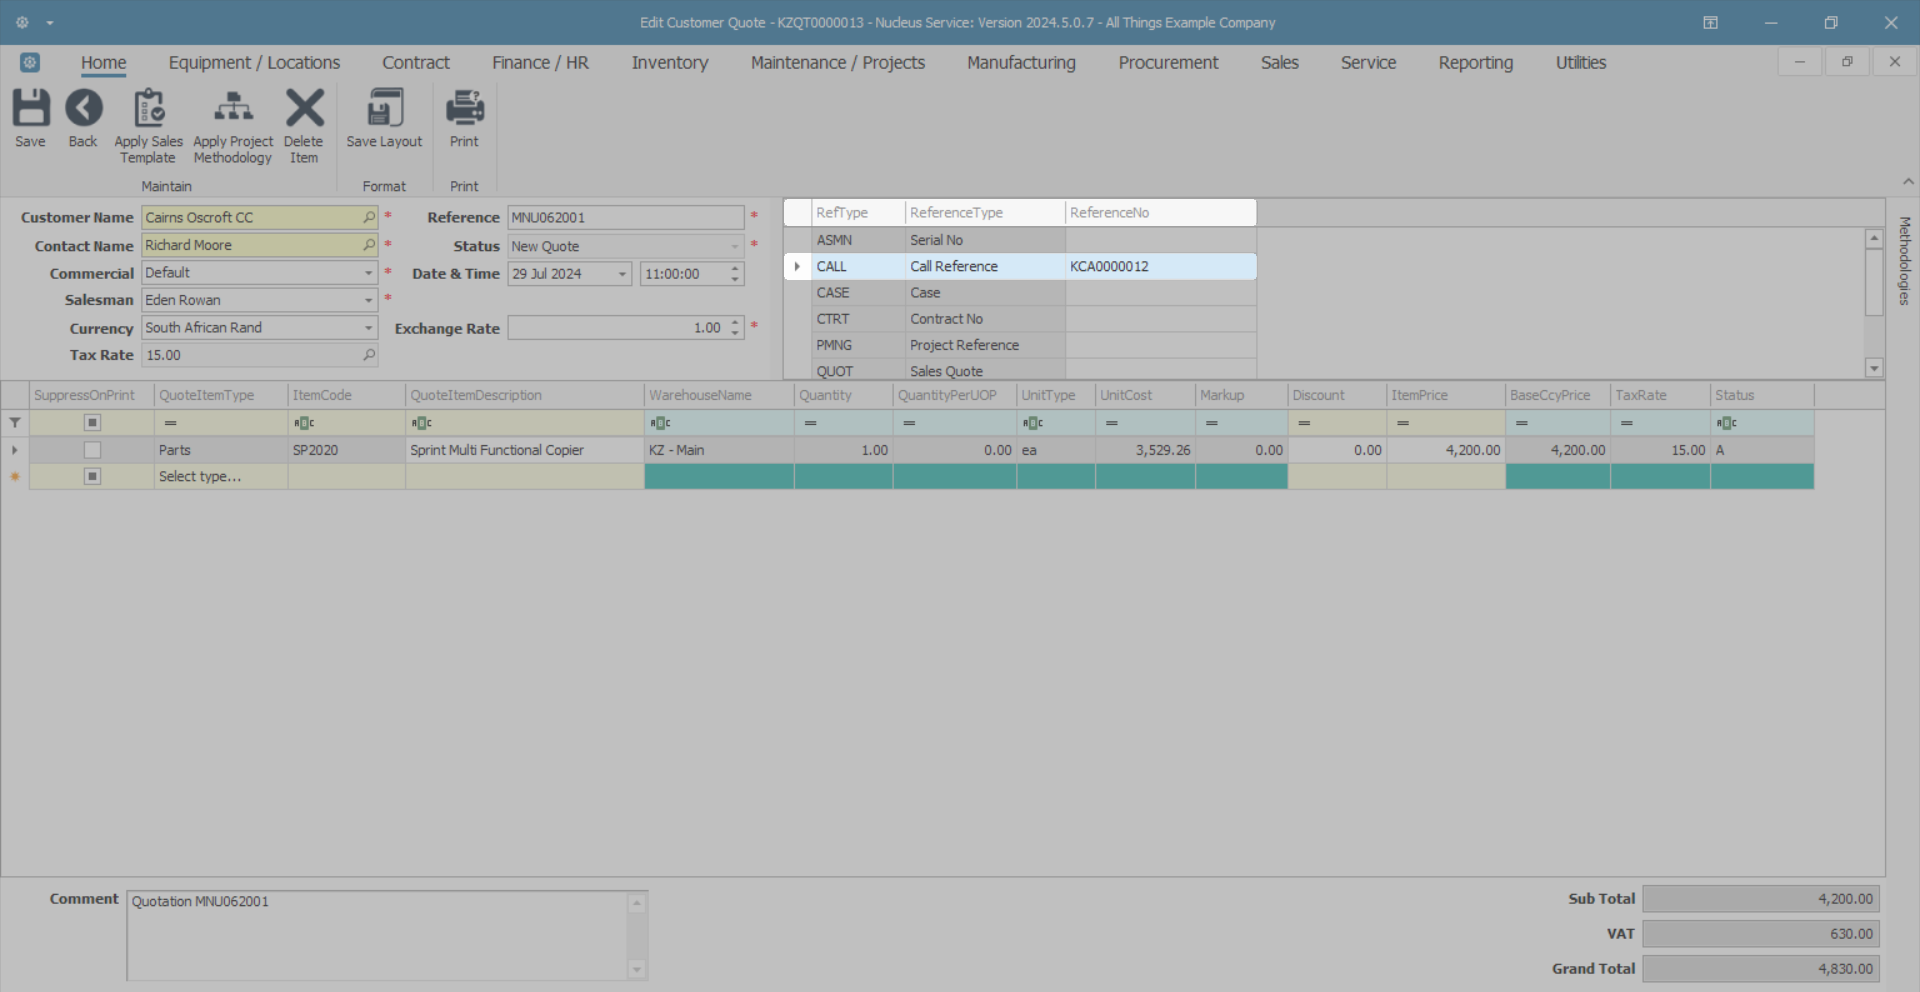Open UnitCost filter equals operator
The height and width of the screenshot is (992, 1920).
pyautogui.click(x=1111, y=423)
